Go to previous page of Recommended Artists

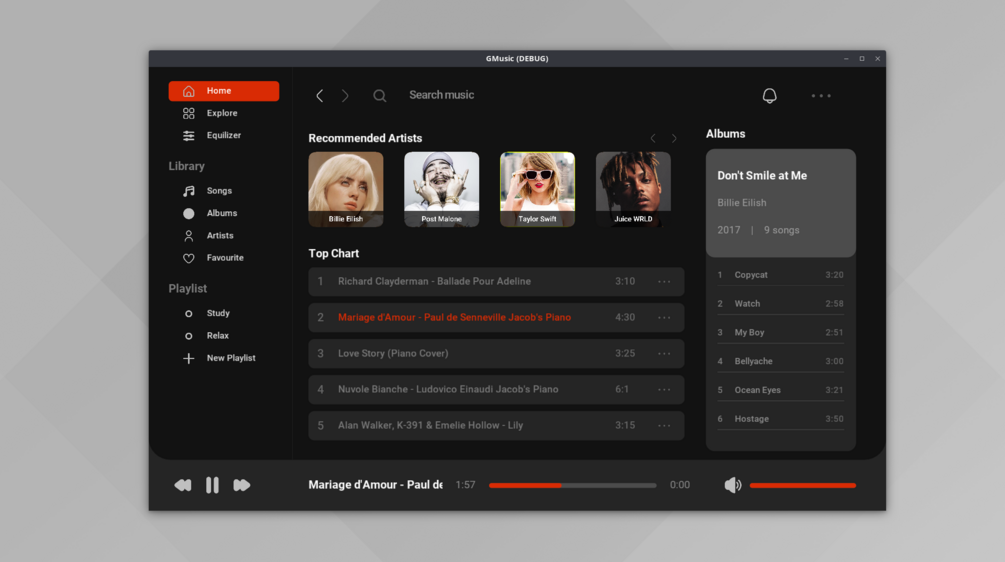652,138
